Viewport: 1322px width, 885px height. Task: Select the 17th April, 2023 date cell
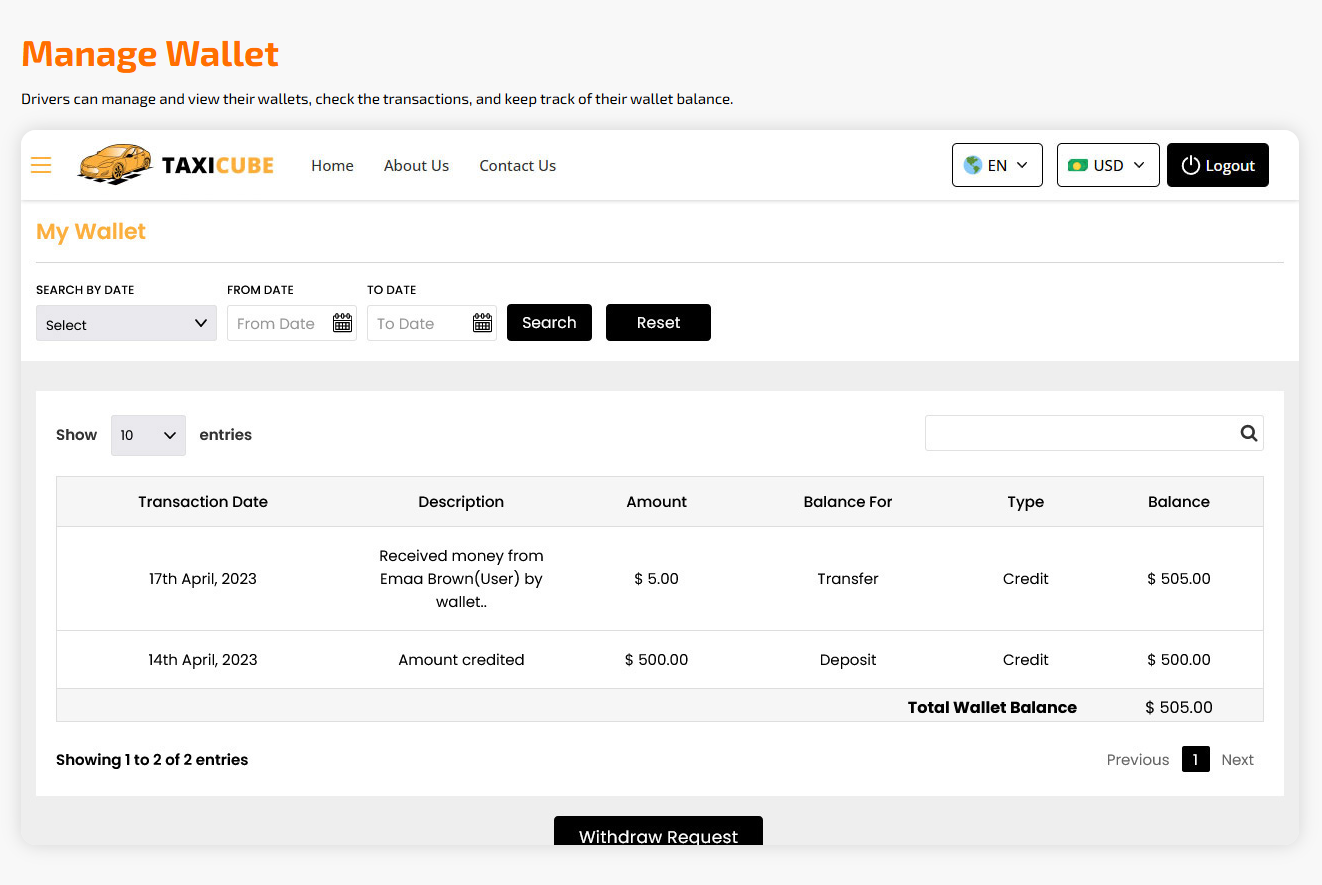tap(203, 579)
